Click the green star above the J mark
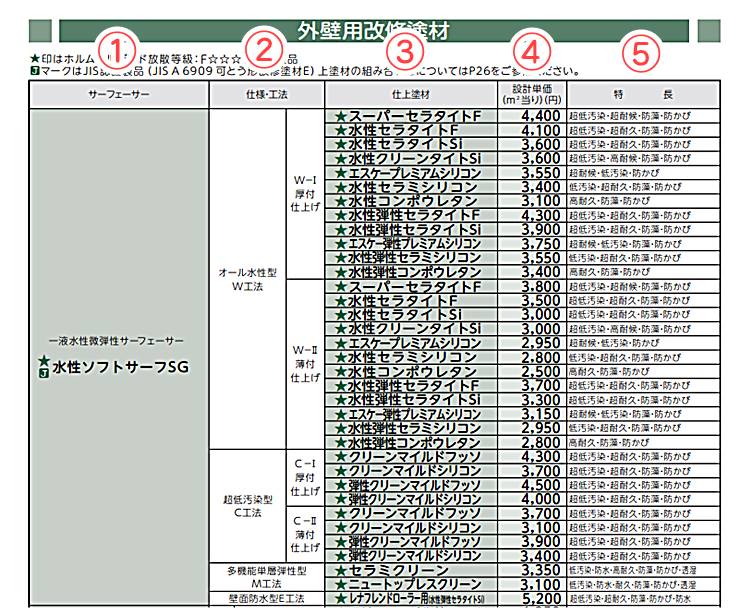The image size is (740, 614). point(44,362)
